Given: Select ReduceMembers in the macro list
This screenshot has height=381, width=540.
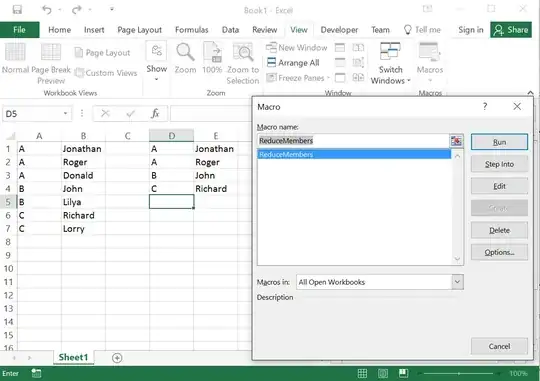Looking at the screenshot, I should coord(354,154).
